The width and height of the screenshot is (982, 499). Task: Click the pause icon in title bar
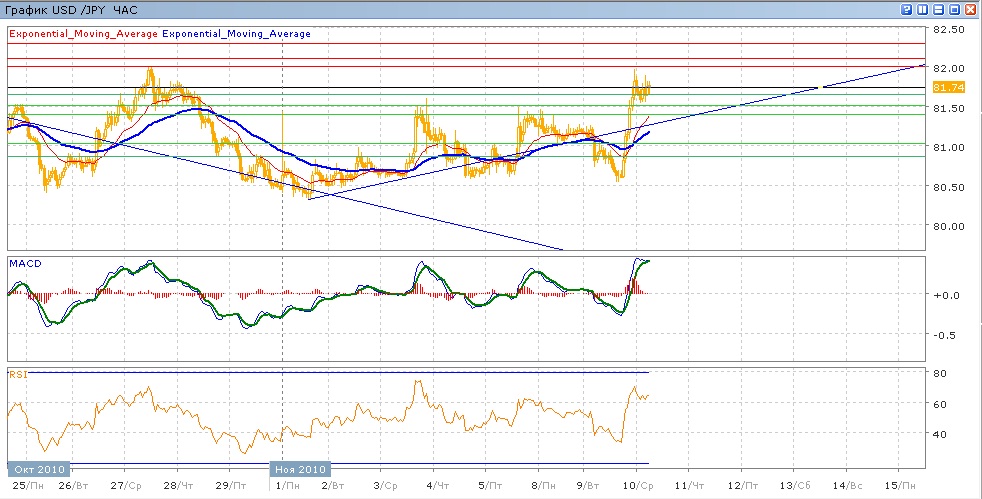(x=922, y=9)
